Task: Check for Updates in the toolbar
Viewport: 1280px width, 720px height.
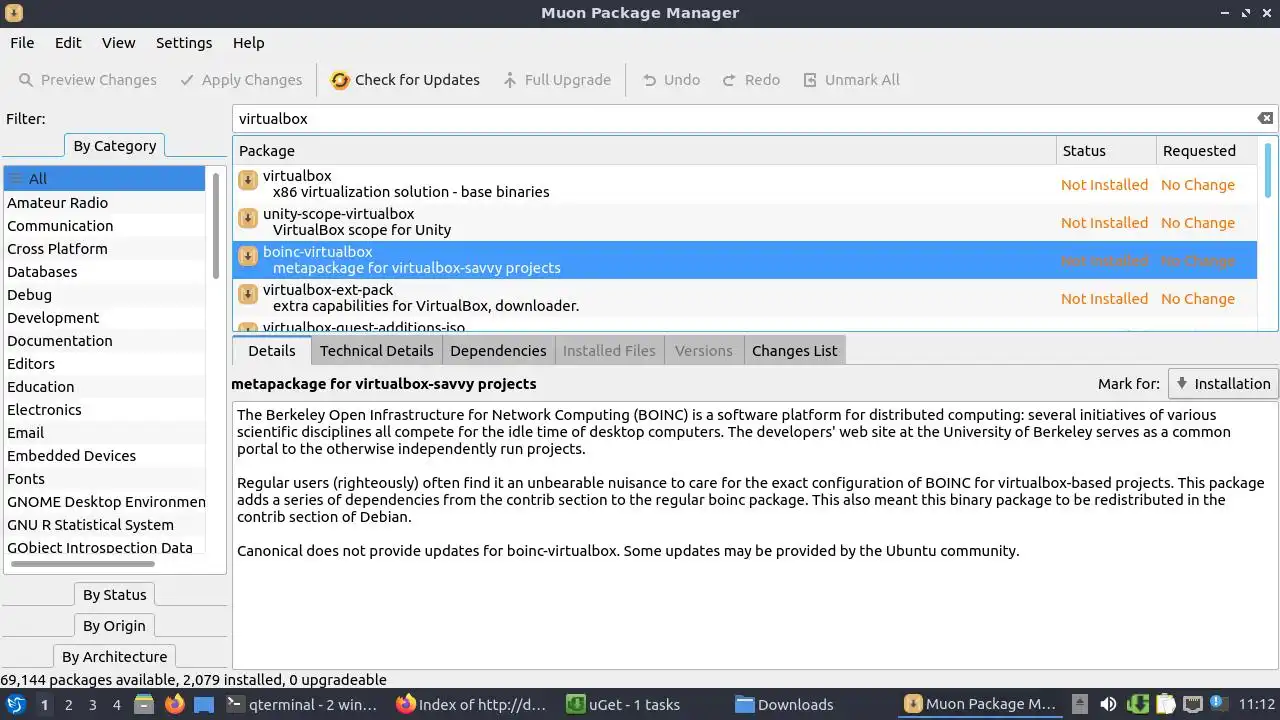Action: tap(405, 80)
